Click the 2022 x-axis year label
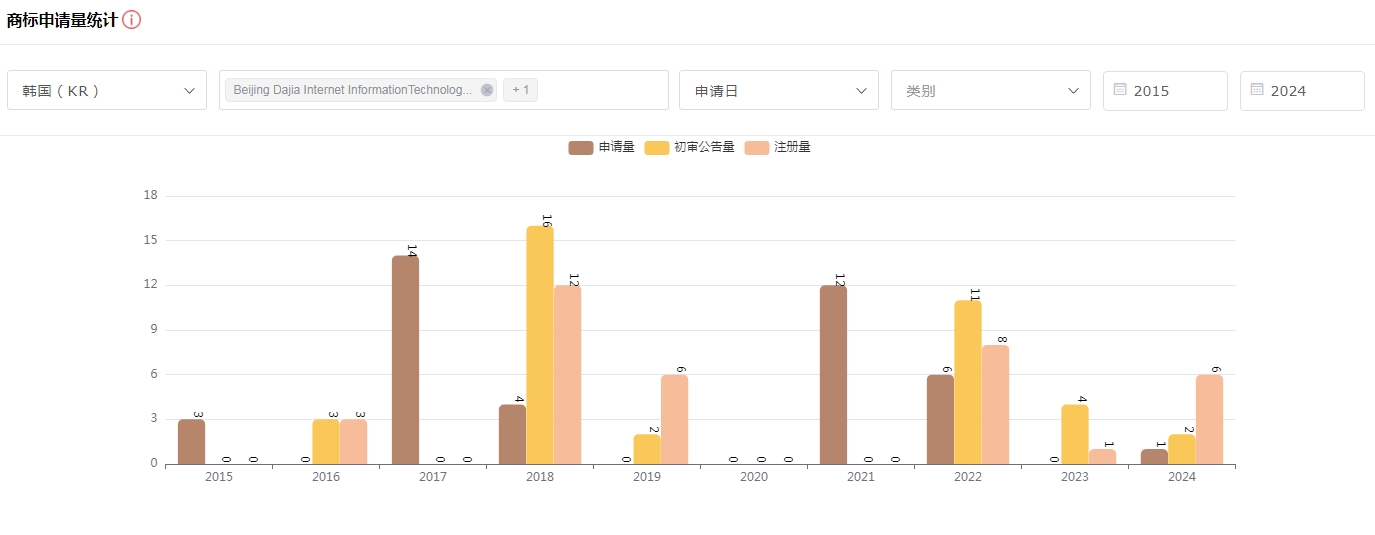This screenshot has height=535, width=1375. tap(968, 477)
